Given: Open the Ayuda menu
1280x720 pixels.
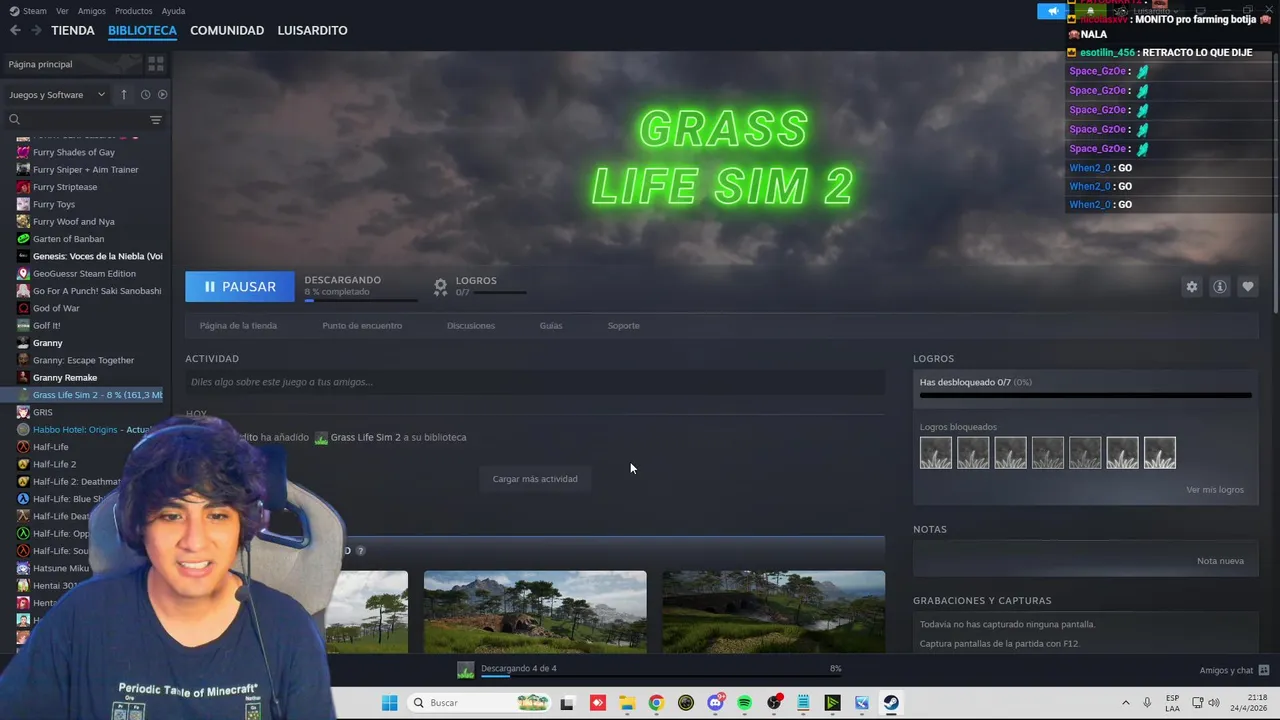Looking at the screenshot, I should (x=173, y=11).
